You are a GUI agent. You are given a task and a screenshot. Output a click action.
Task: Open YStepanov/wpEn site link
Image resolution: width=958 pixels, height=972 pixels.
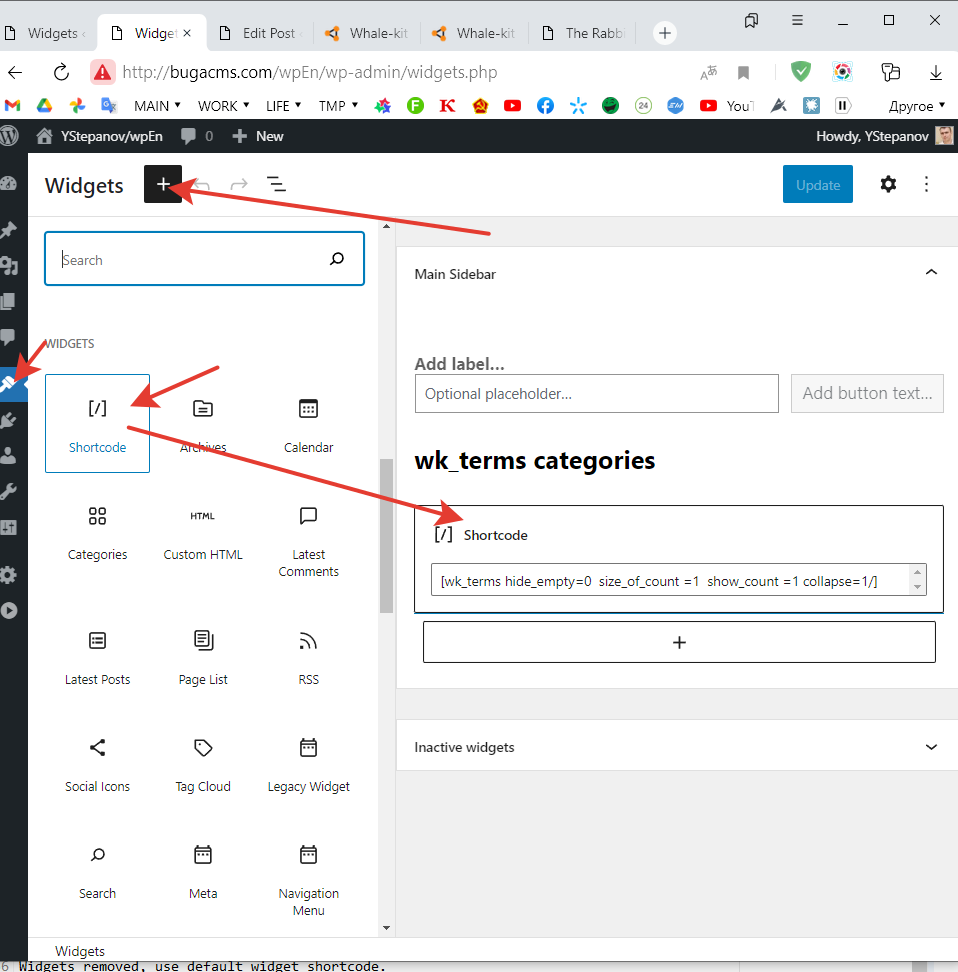[x=100, y=136]
